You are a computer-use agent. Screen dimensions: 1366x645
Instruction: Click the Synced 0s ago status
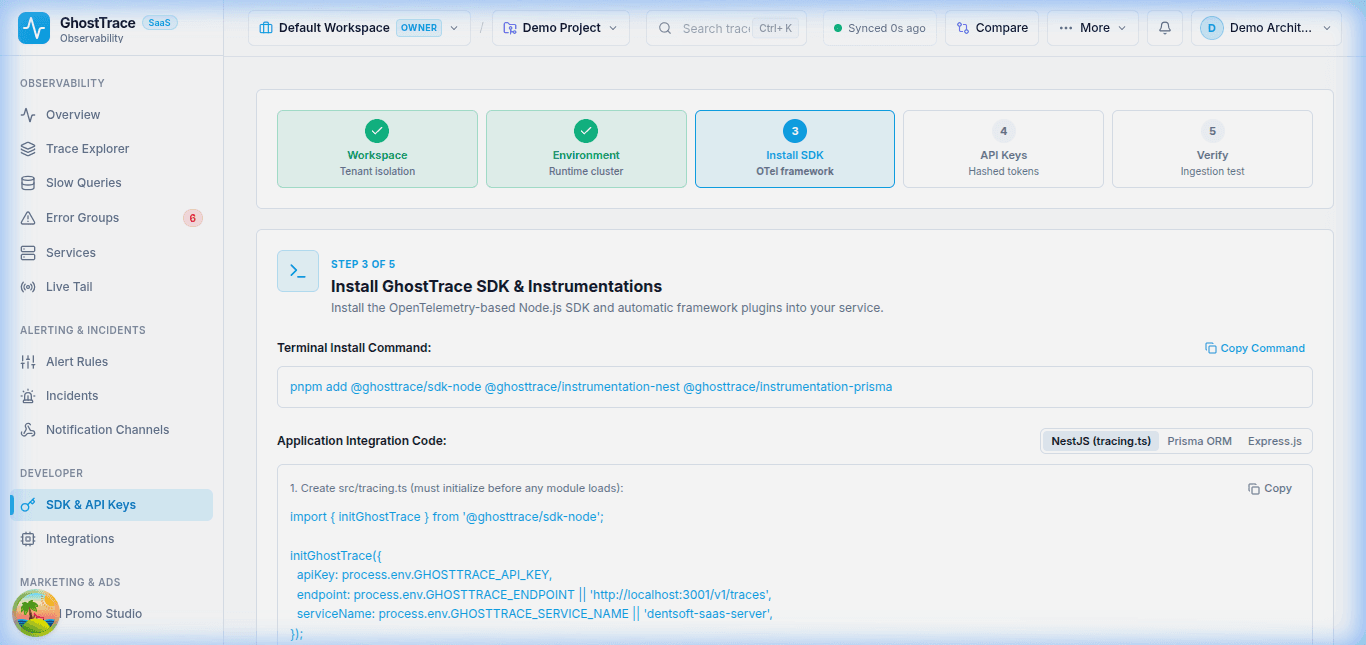879,28
